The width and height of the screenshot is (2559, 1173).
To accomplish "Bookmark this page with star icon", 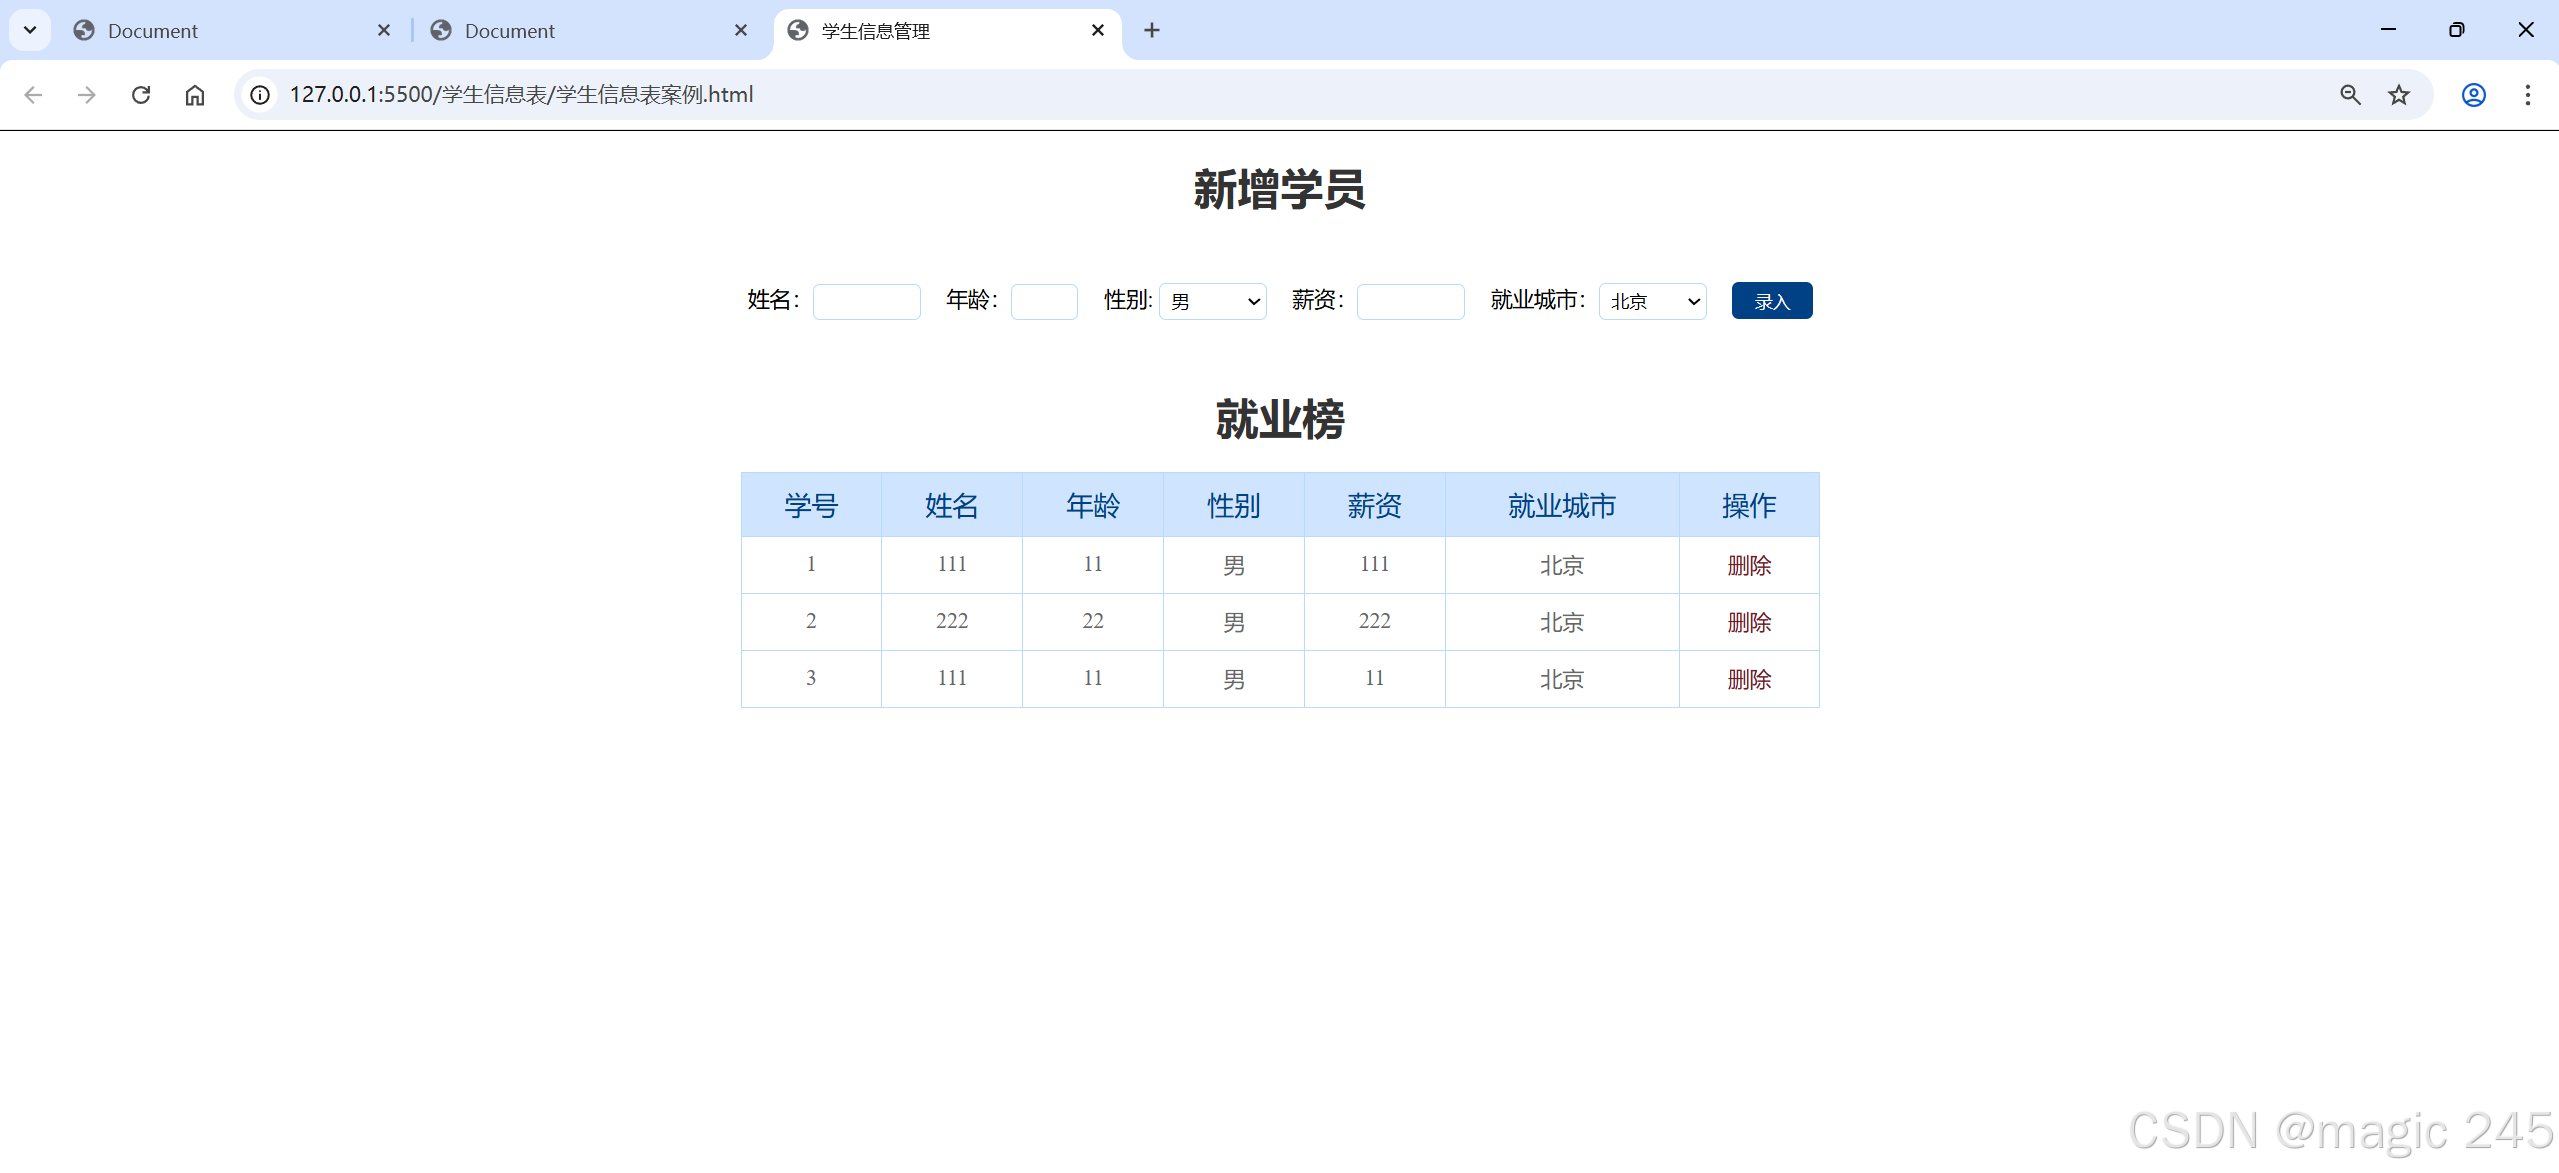I will pyautogui.click(x=2398, y=95).
